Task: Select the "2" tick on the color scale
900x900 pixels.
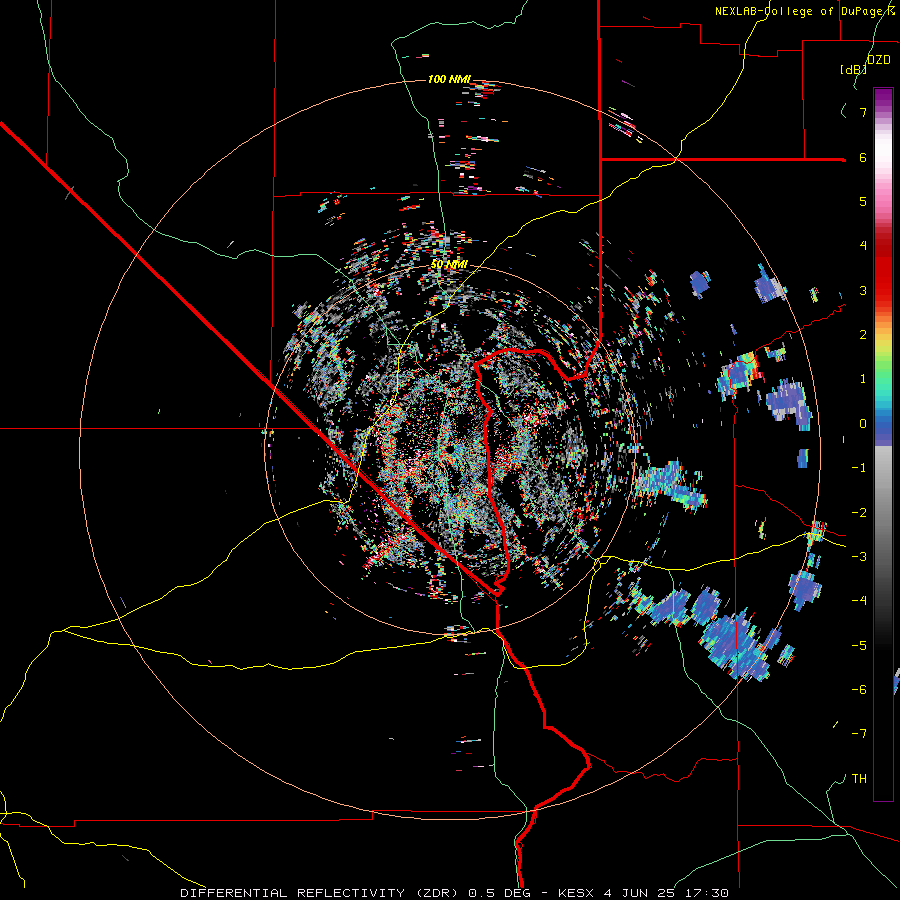Action: click(x=863, y=335)
